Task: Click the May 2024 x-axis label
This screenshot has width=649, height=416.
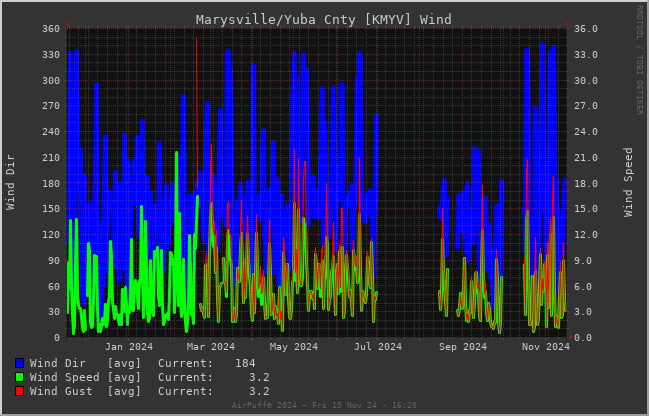Action: tap(294, 347)
